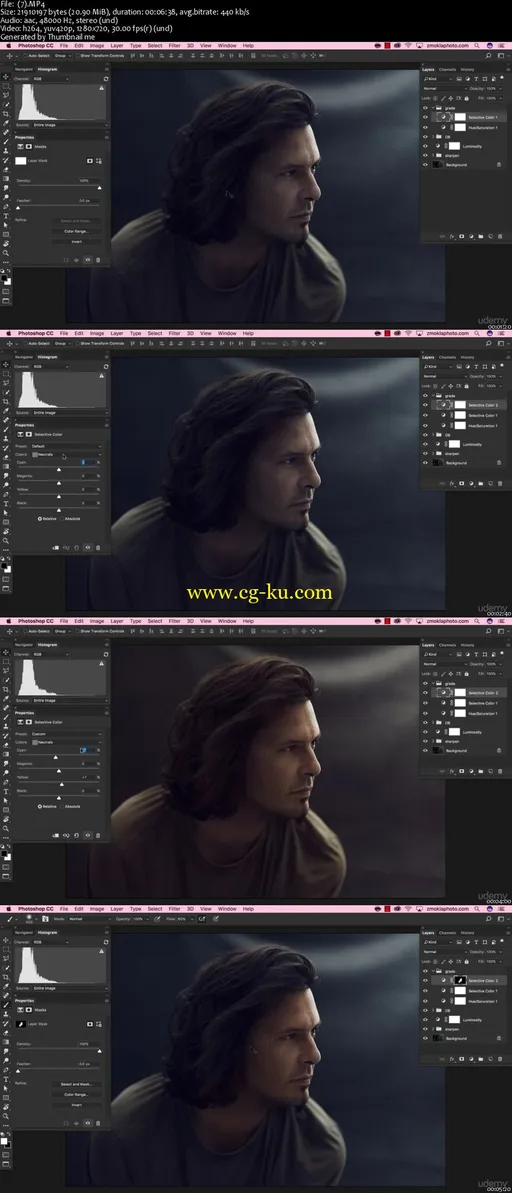Select the Hand tool in the second frame
This screenshot has width=512, height=1193.
point(6,531)
